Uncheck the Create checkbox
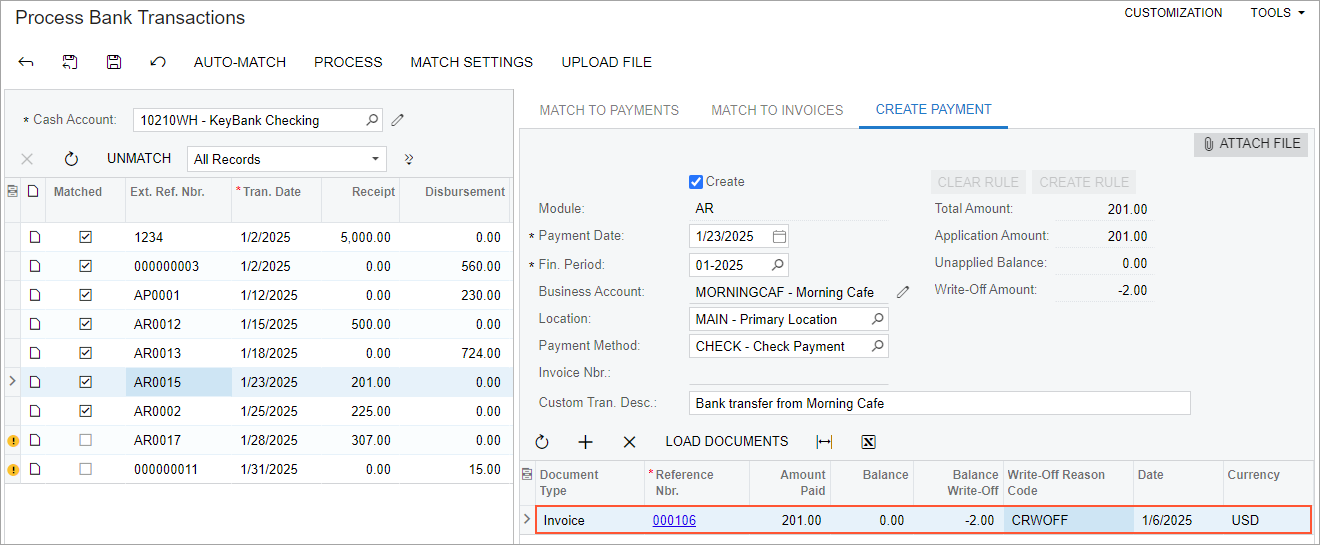 (x=696, y=182)
